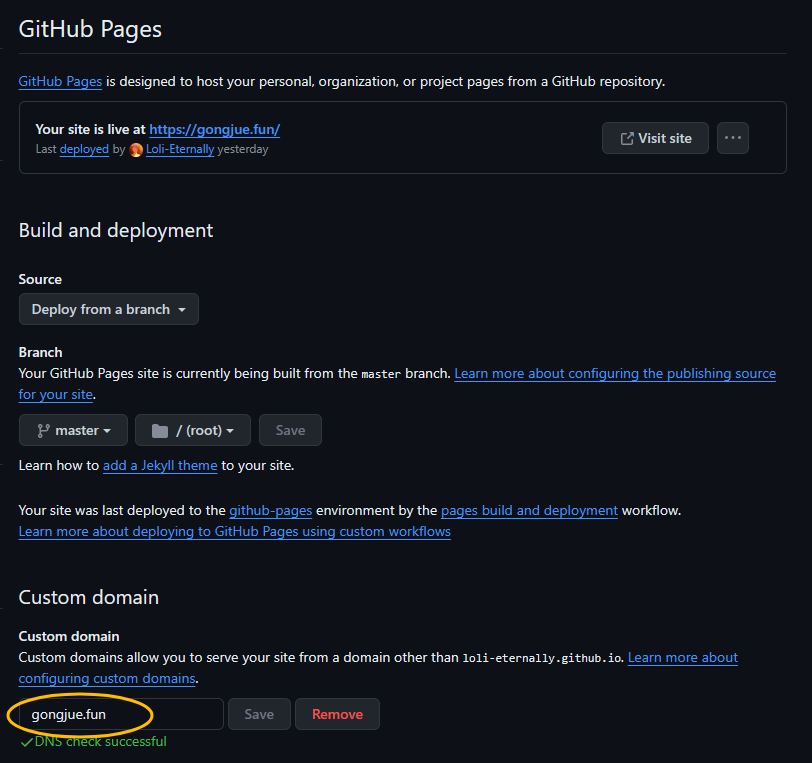
Task: Open the master branch dropdown
Action: pyautogui.click(x=74, y=430)
